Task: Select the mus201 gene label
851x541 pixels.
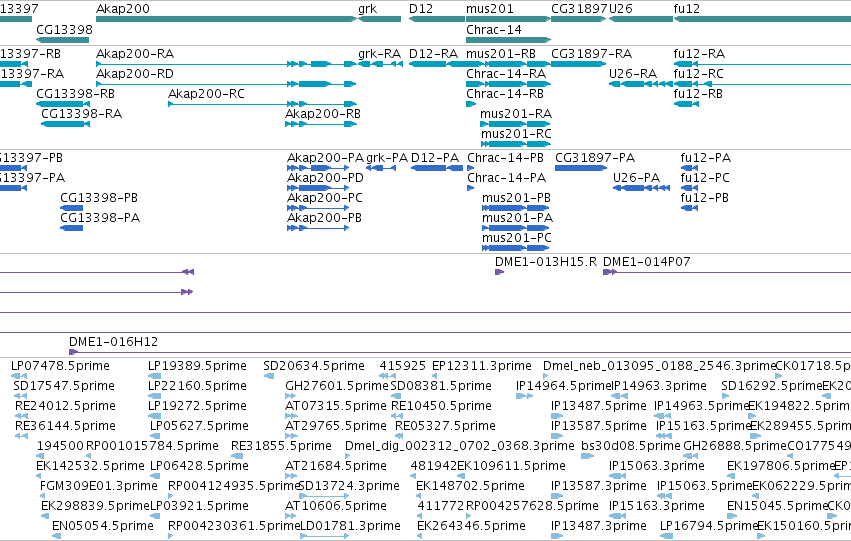Action: (490, 9)
